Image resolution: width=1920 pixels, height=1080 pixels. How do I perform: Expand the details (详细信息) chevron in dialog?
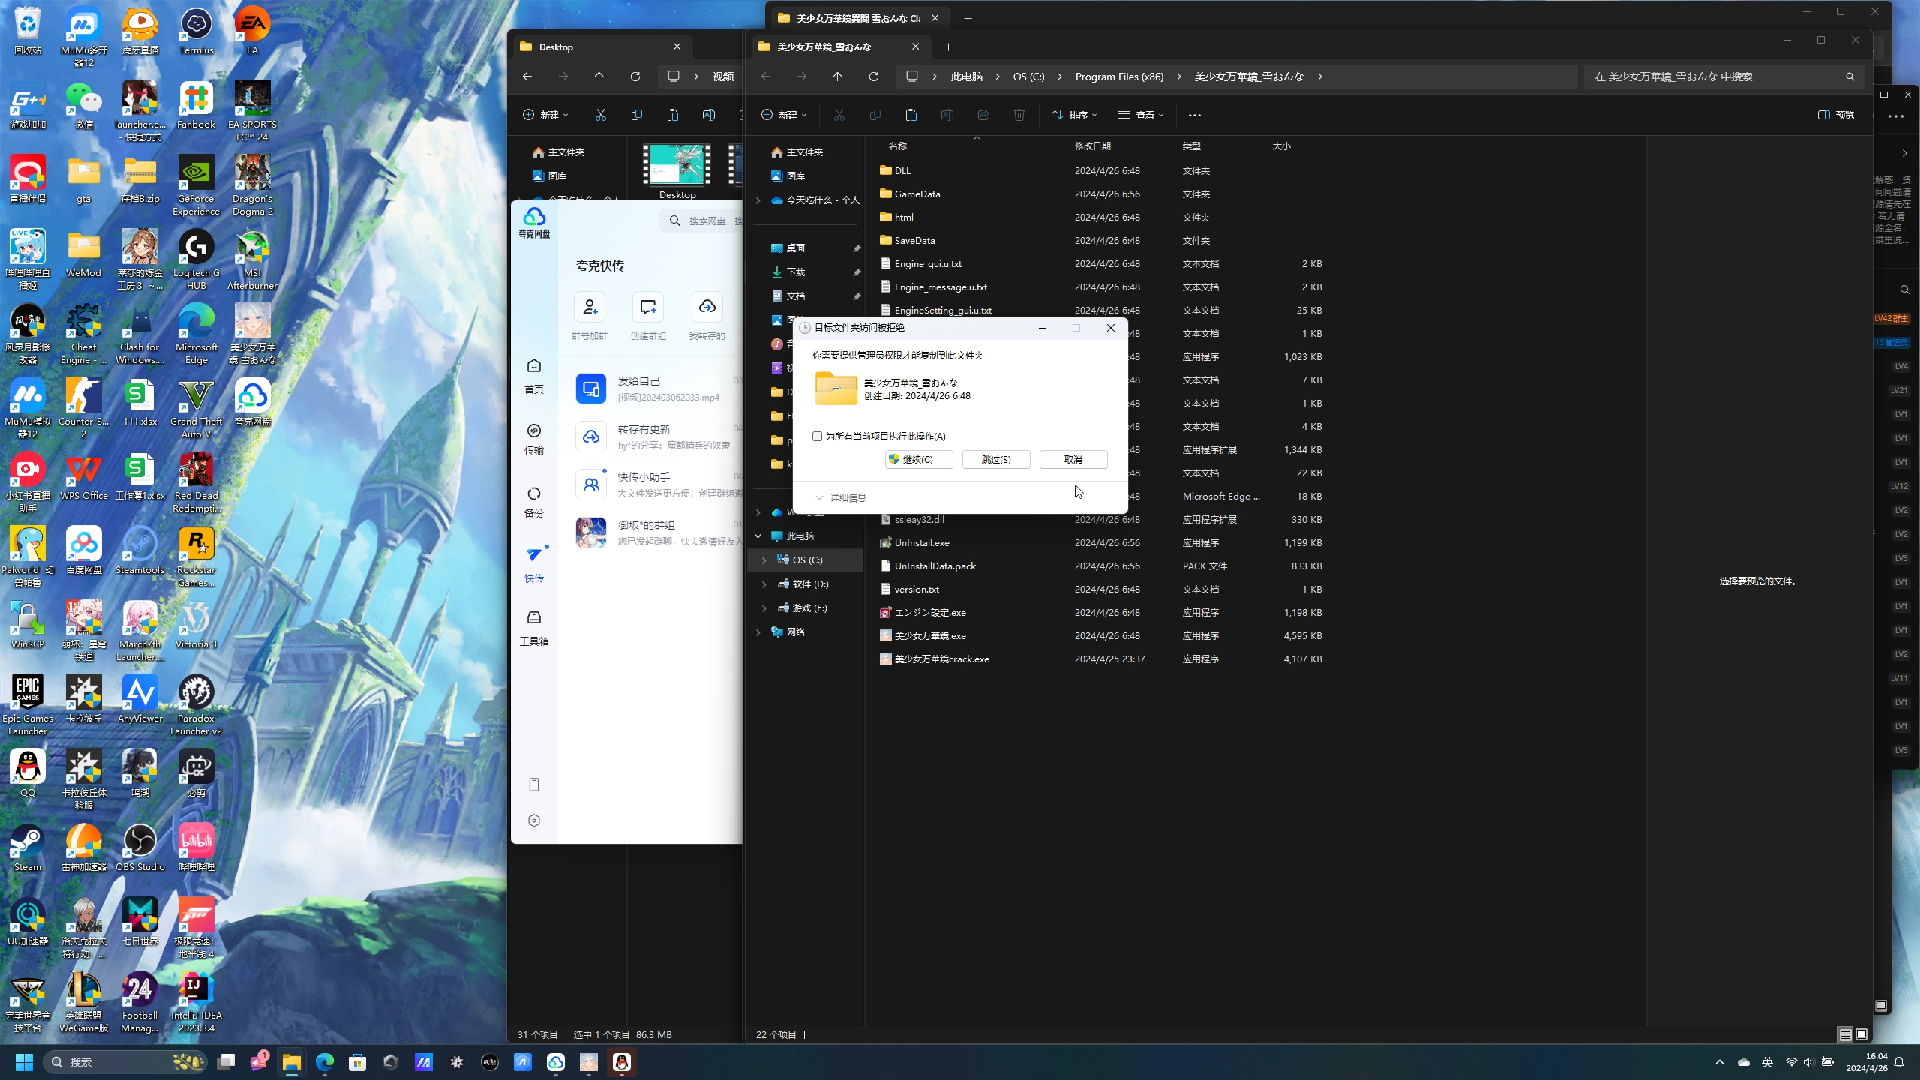coord(820,497)
